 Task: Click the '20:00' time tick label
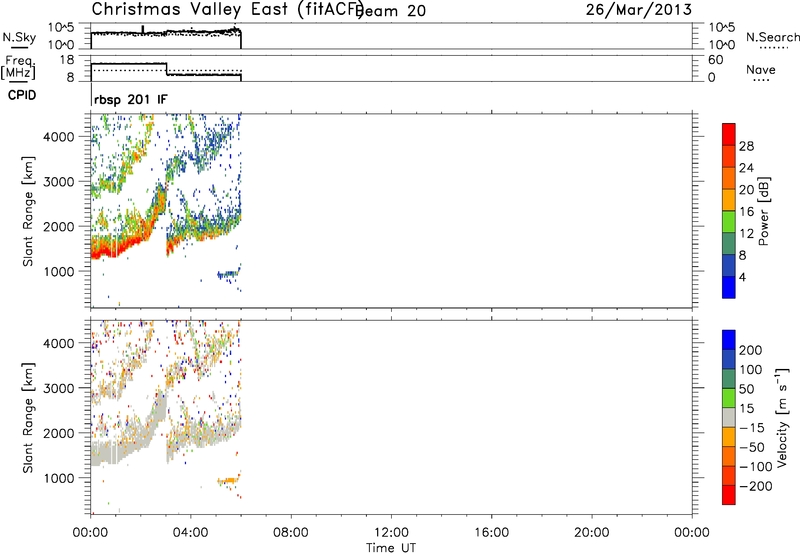coord(592,533)
